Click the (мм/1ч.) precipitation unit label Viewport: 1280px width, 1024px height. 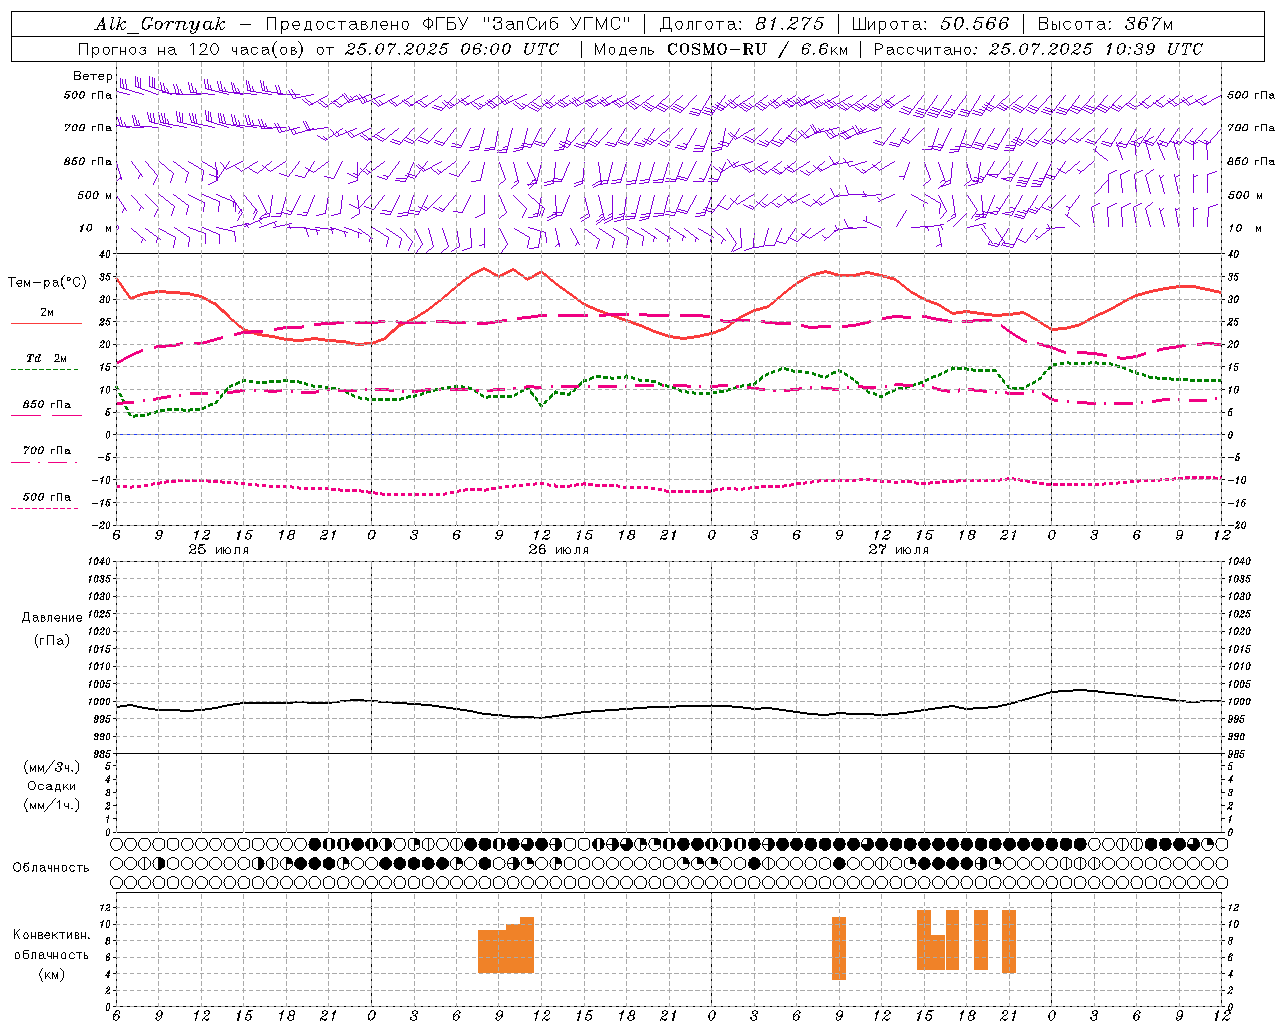pos(52,805)
